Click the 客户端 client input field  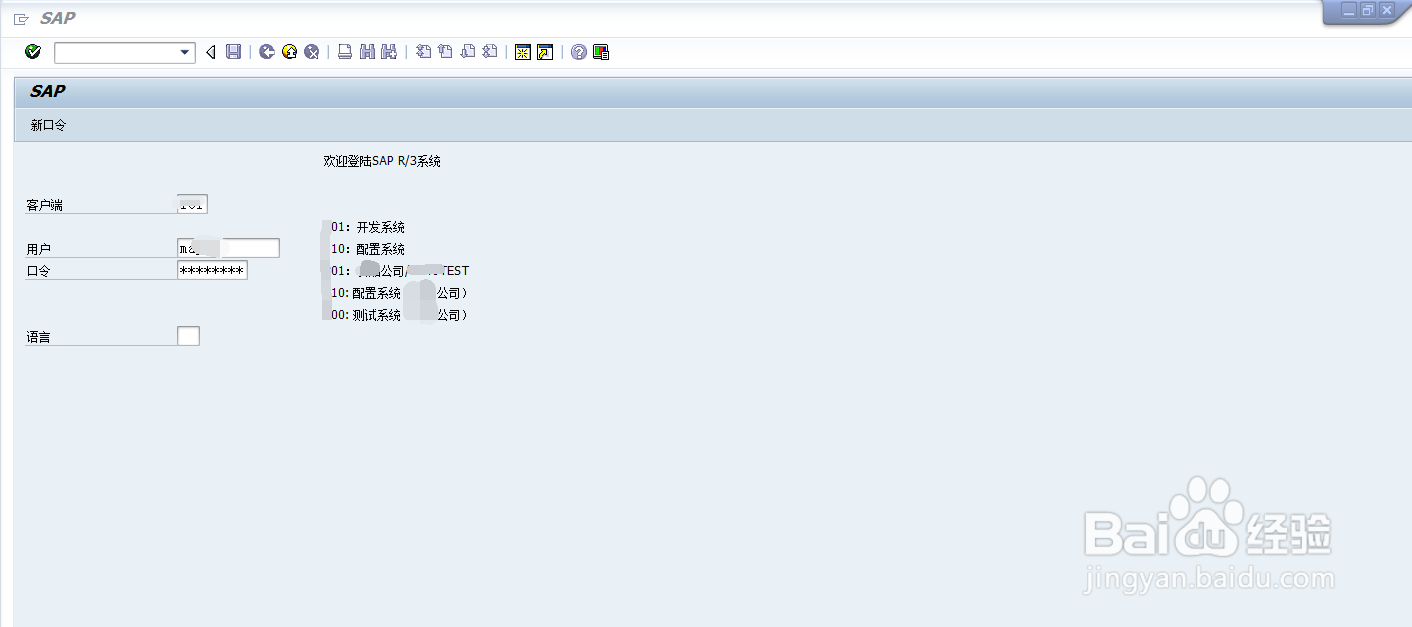tap(192, 205)
